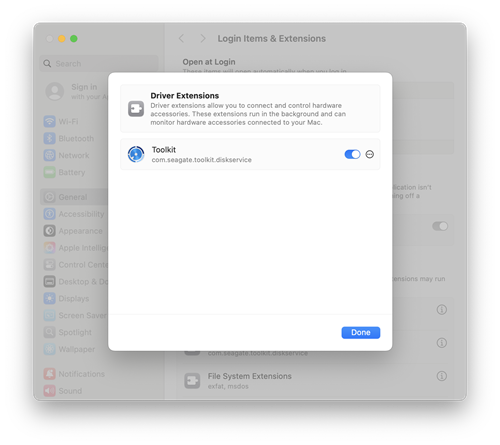The image size is (500, 445).
Task: Click the Login Items & Extensions title
Action: pyautogui.click(x=272, y=39)
